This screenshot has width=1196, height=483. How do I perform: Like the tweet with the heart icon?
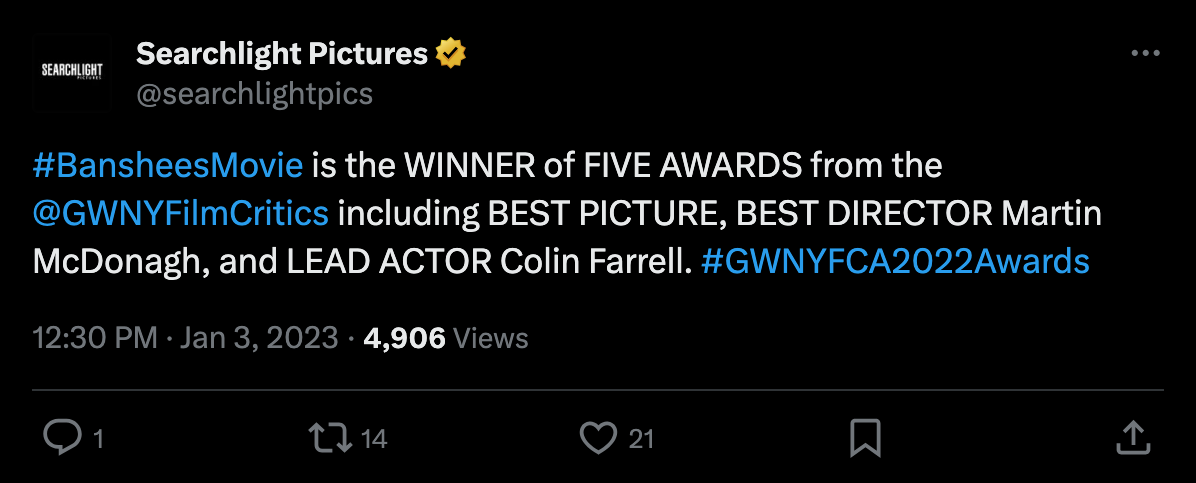(x=598, y=437)
